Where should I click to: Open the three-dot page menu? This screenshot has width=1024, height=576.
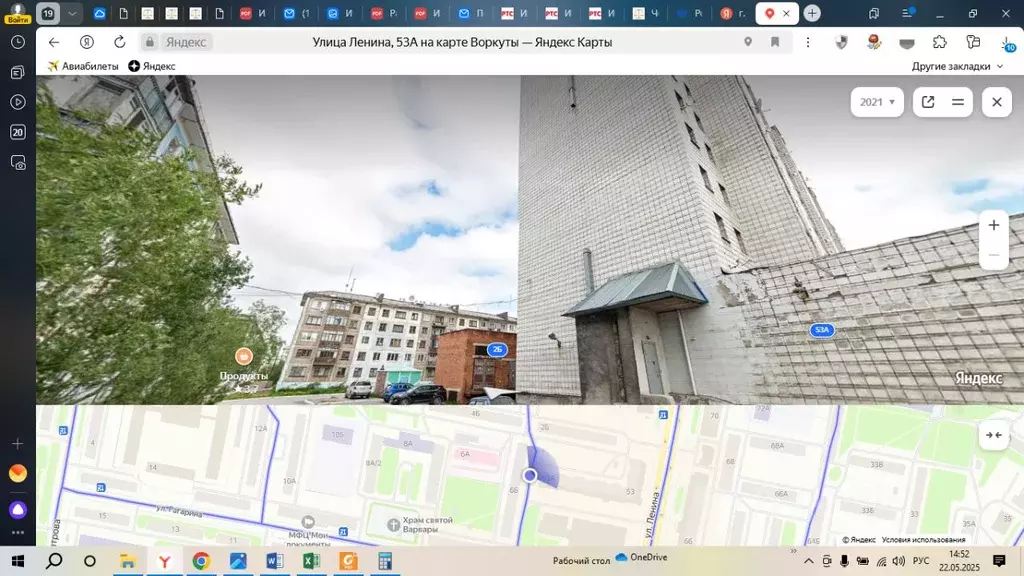808,42
